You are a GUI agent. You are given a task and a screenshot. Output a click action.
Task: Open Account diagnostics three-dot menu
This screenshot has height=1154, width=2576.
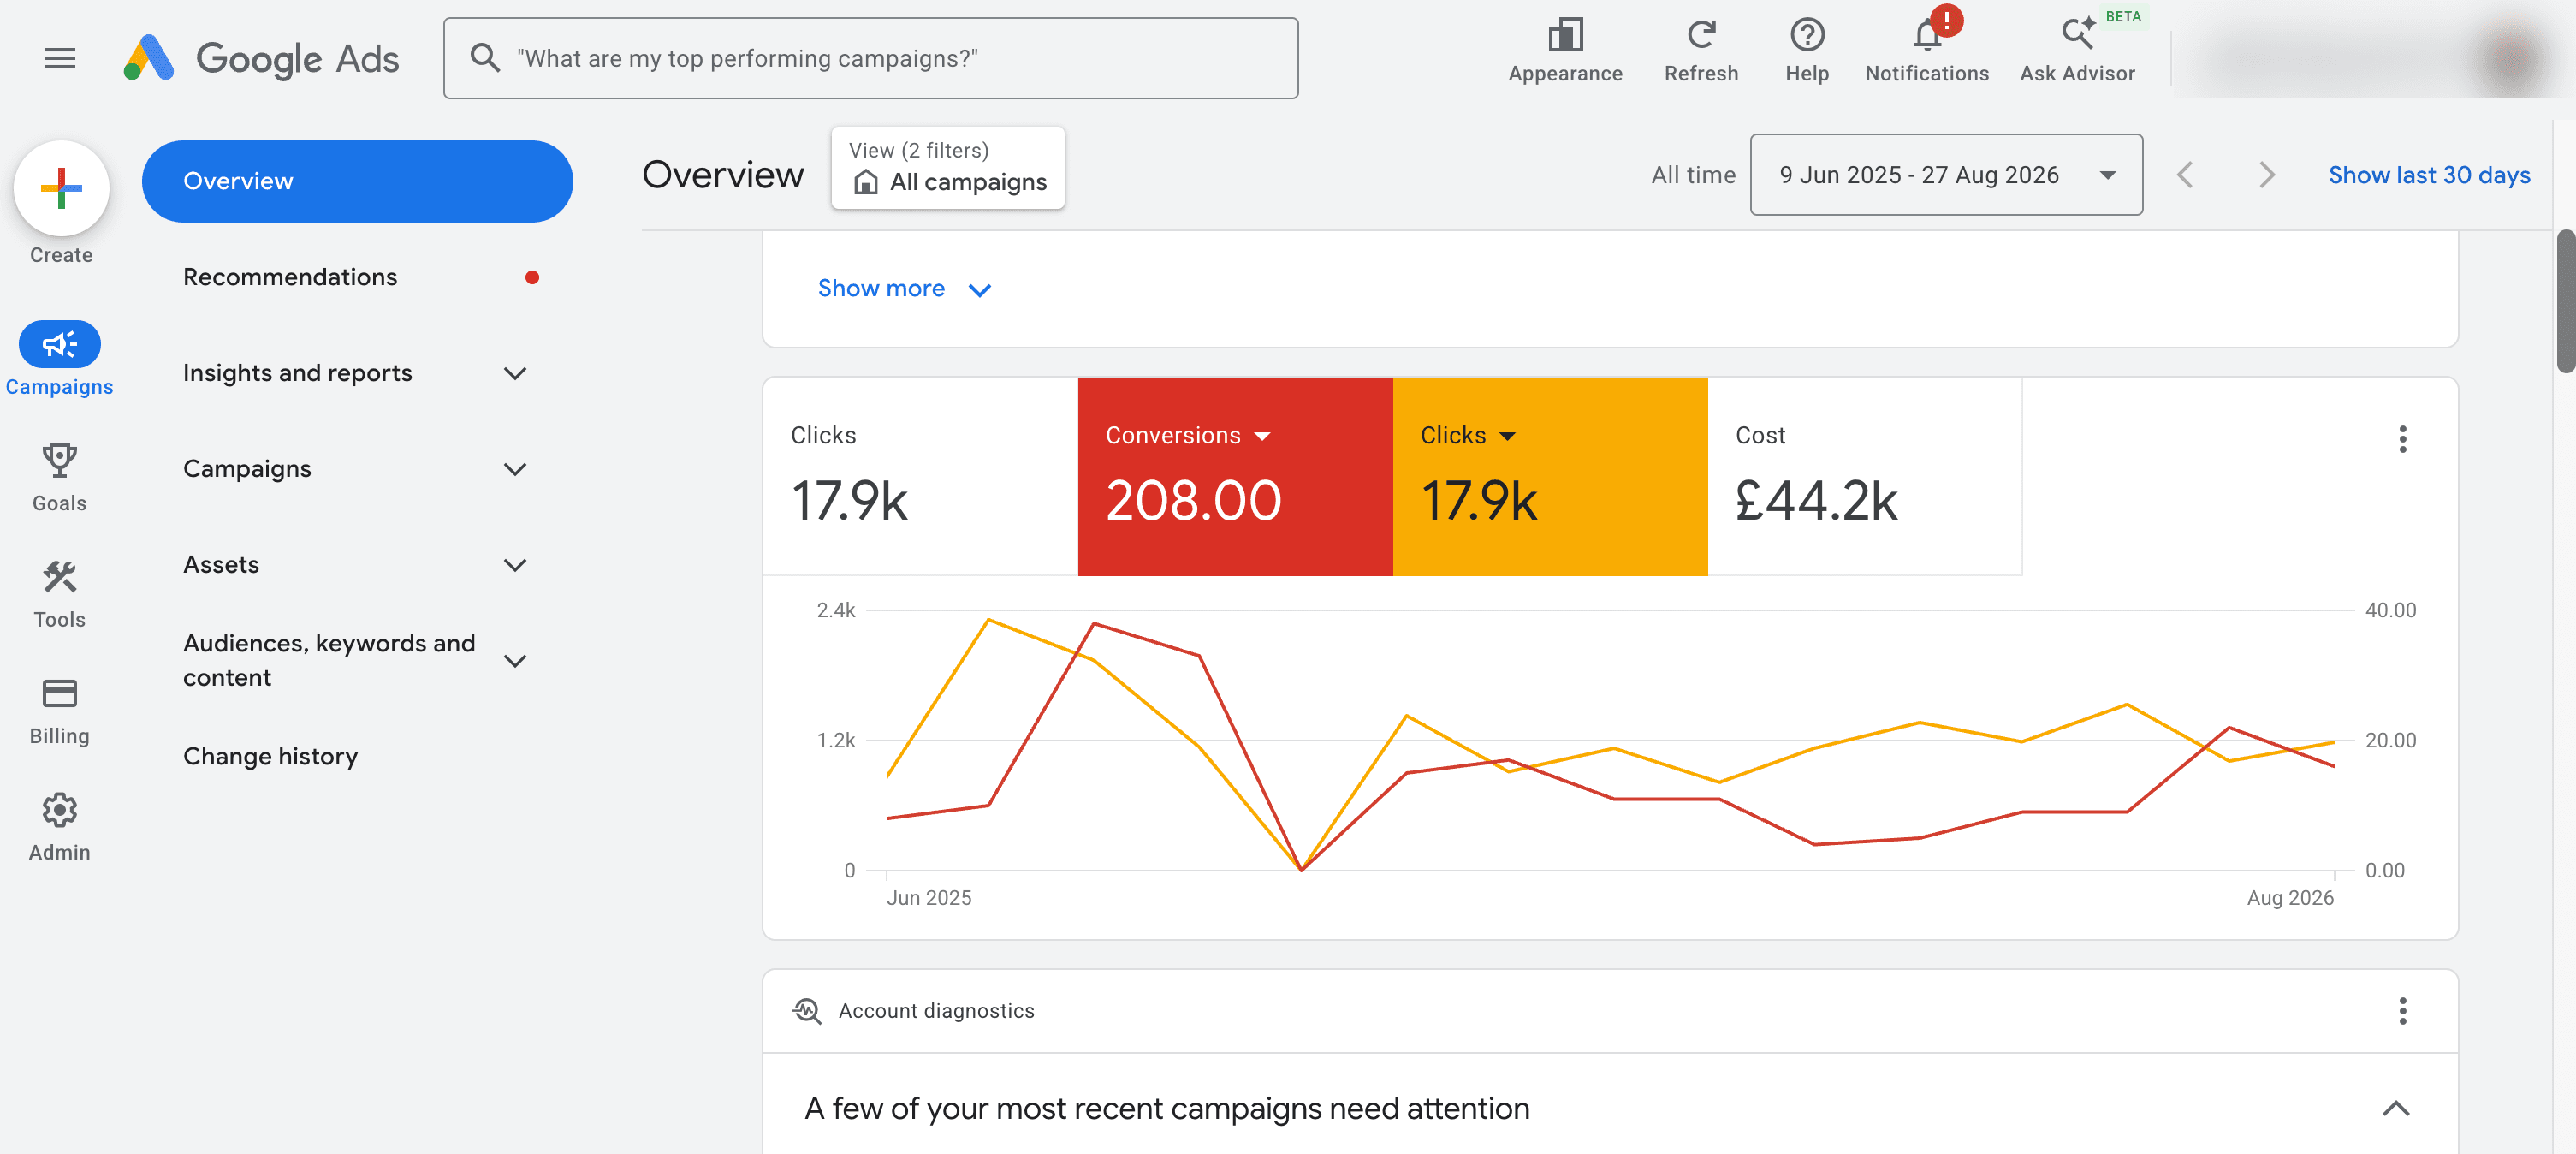2402,1010
